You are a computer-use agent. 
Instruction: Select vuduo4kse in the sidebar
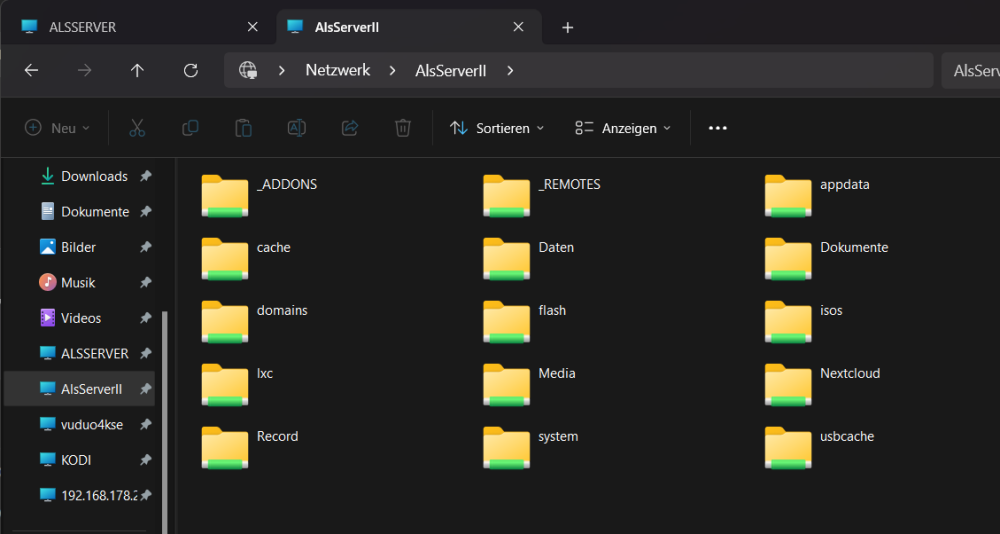point(92,424)
